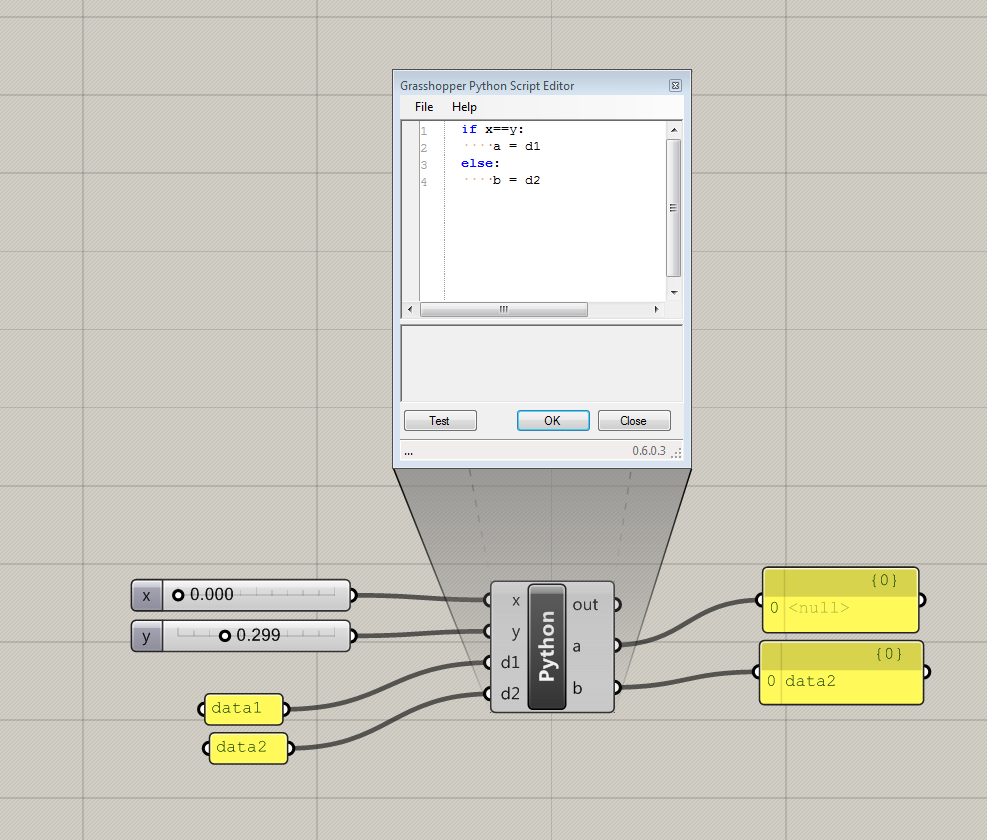
Task: Click the script output console area
Action: click(x=541, y=363)
